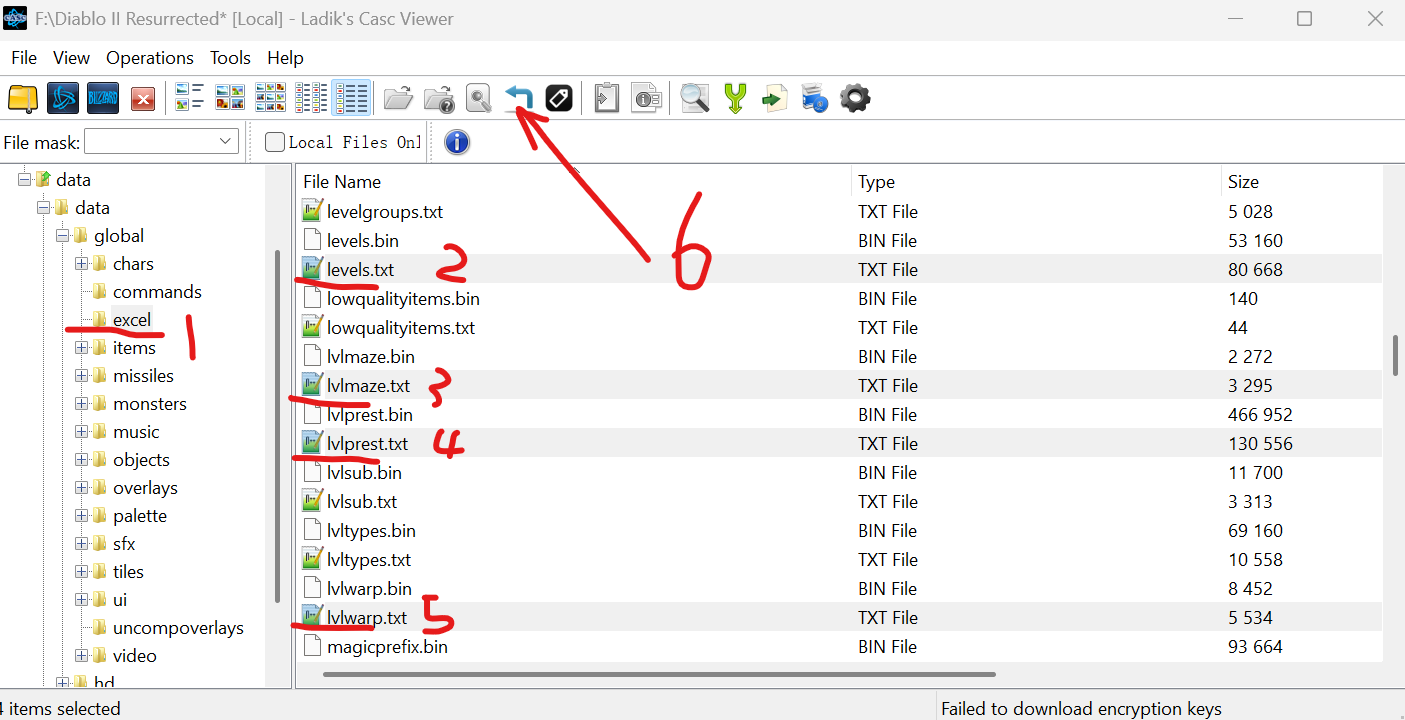1405x720 pixels.
Task: Click the file list horizontal scrollbar
Action: (x=659, y=674)
